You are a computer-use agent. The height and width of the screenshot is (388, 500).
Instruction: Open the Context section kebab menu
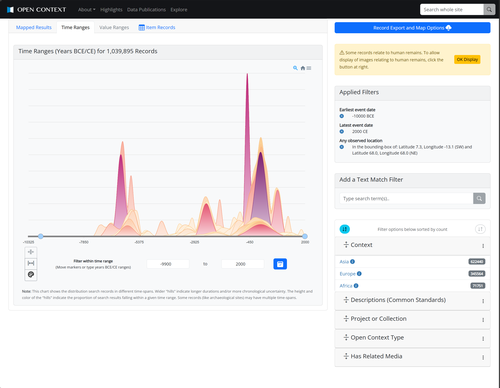click(483, 246)
